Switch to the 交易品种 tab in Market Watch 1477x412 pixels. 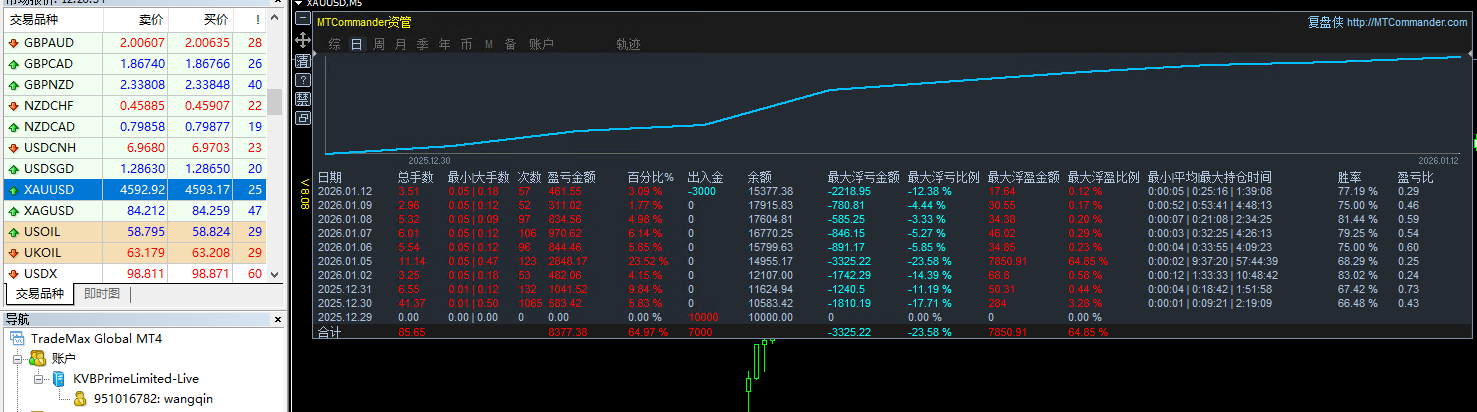point(40,294)
